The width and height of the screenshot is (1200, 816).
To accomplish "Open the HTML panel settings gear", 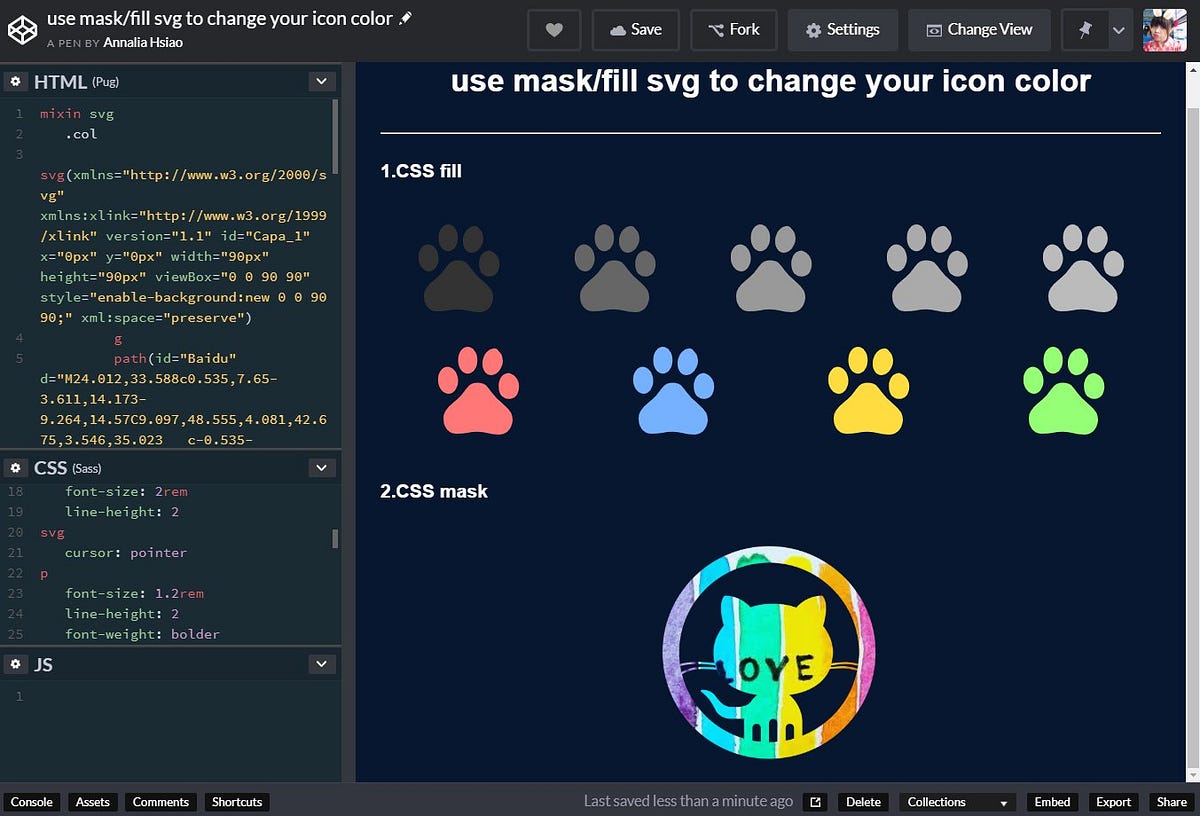I will click(14, 81).
